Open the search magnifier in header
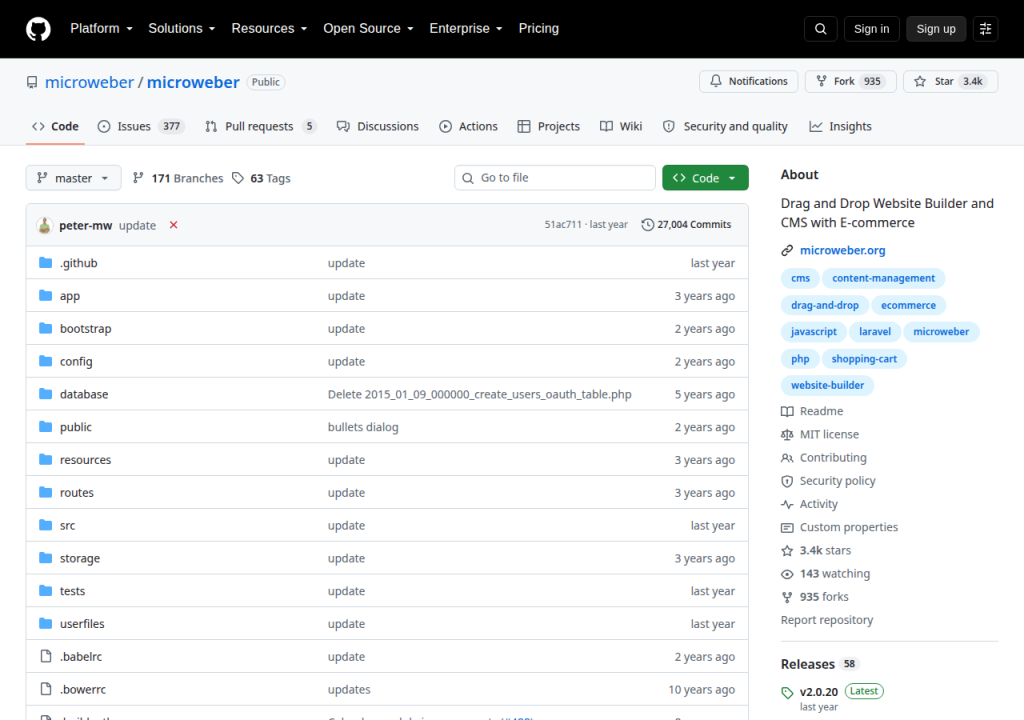Image resolution: width=1024 pixels, height=720 pixels. click(x=821, y=29)
